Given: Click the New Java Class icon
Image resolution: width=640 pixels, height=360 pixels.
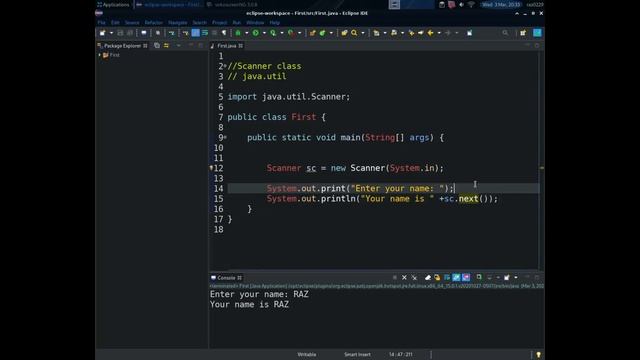Looking at the screenshot, I should pos(322,33).
